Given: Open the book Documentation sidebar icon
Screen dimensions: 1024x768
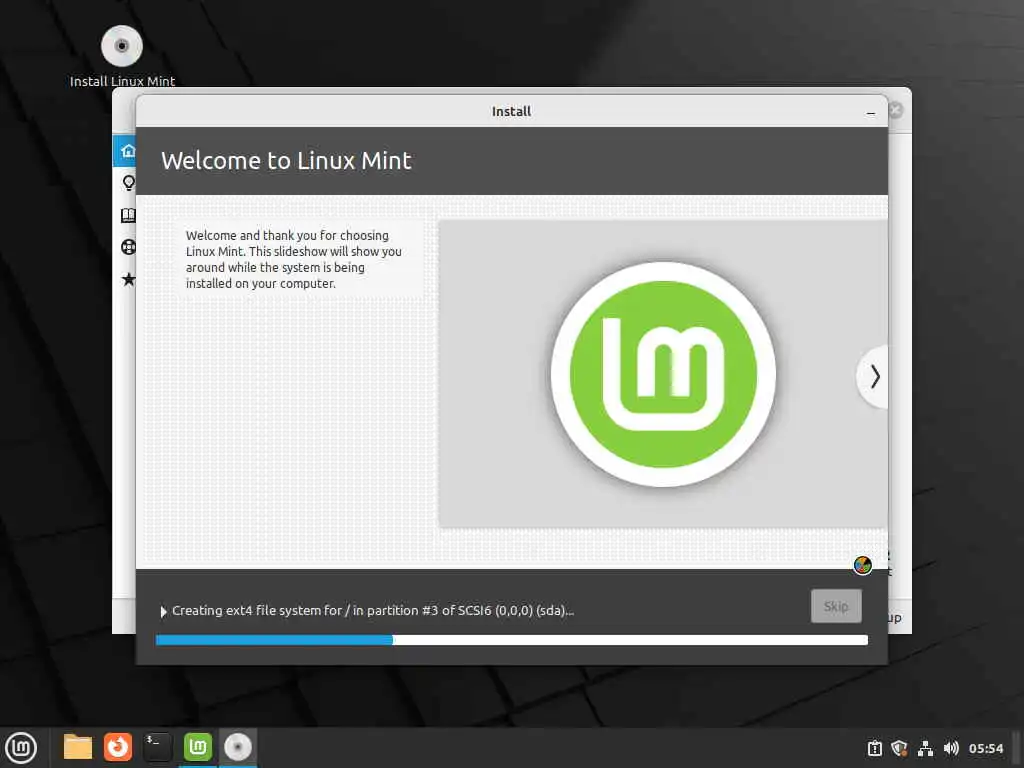Looking at the screenshot, I should point(129,215).
